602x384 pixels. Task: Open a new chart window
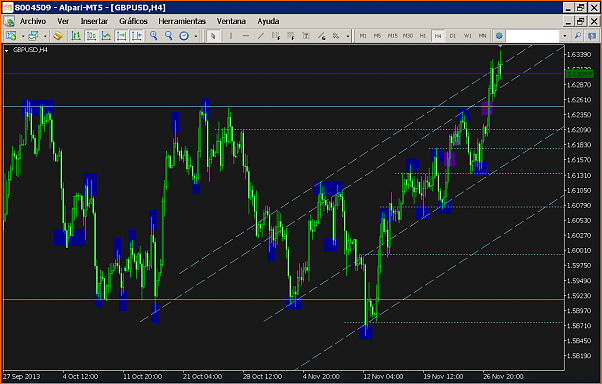pyautogui.click(x=11, y=36)
